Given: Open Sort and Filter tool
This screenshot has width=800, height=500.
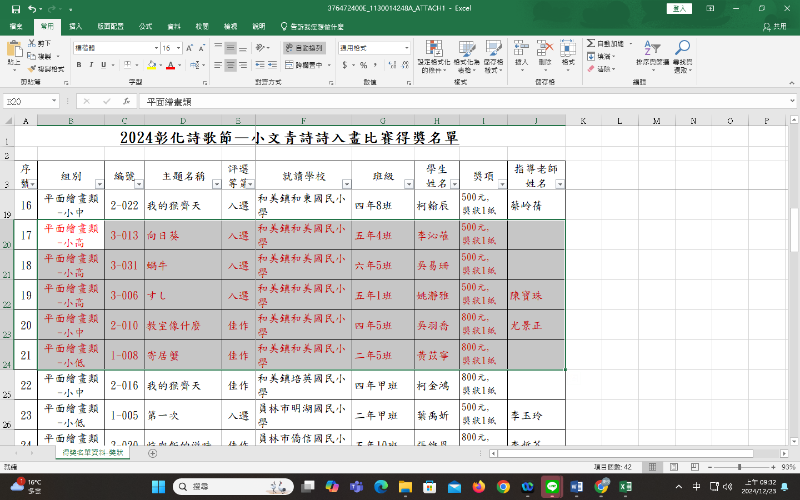Looking at the screenshot, I should [651, 52].
